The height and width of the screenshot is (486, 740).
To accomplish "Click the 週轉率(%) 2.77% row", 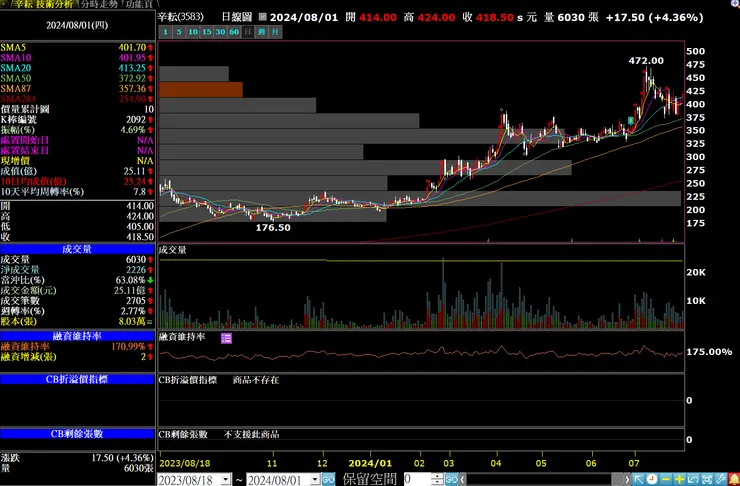I will coord(77,311).
